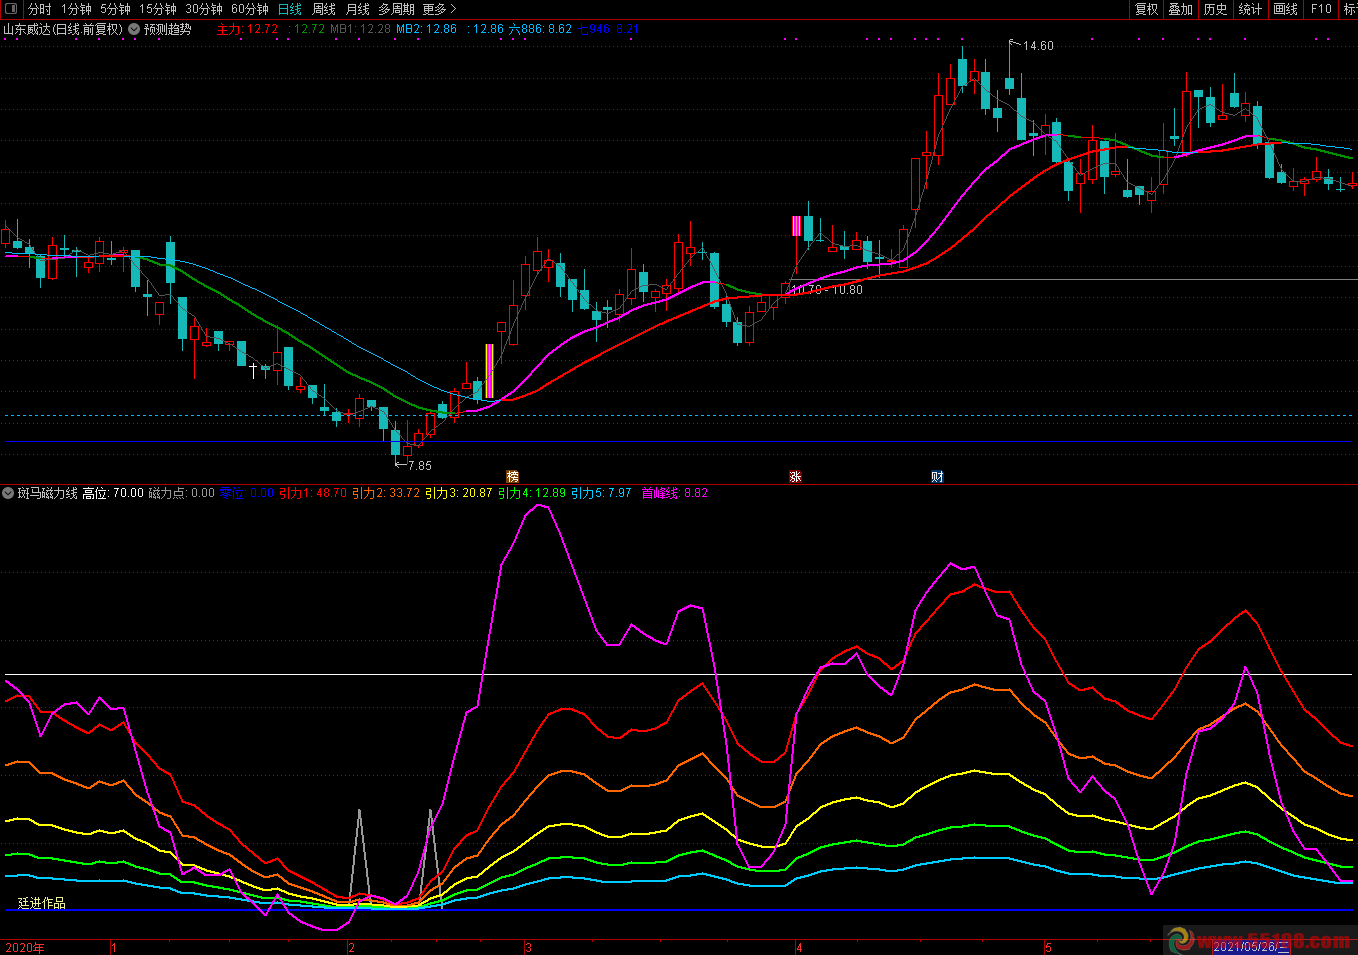Click the 7.85 low price marker
Viewport: 1358px width, 955px height.
point(417,465)
